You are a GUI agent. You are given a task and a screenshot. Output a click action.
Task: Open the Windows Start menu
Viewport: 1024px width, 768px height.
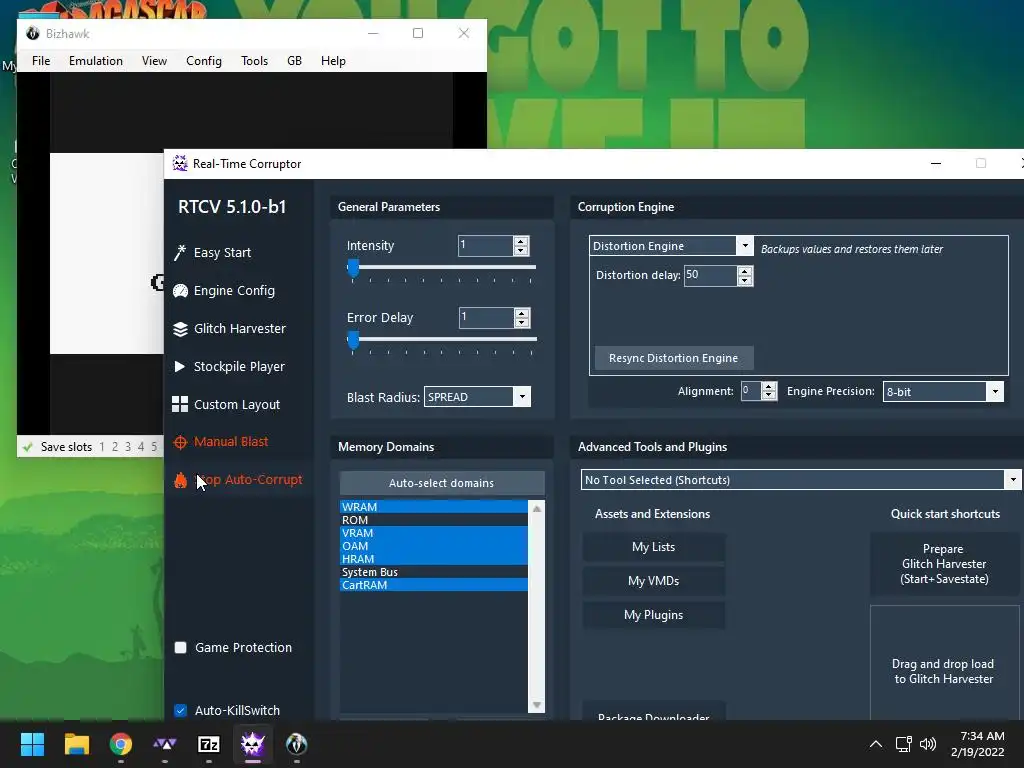coord(32,744)
